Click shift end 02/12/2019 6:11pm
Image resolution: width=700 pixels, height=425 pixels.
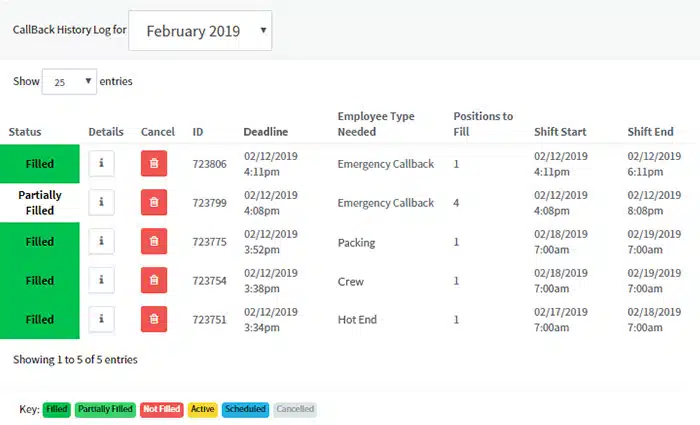coord(654,164)
